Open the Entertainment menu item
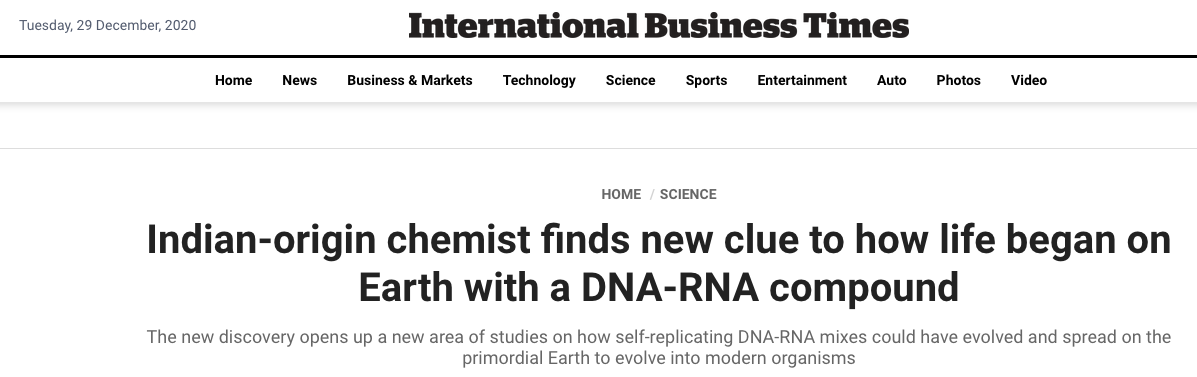The height and width of the screenshot is (377, 1197). (x=802, y=80)
